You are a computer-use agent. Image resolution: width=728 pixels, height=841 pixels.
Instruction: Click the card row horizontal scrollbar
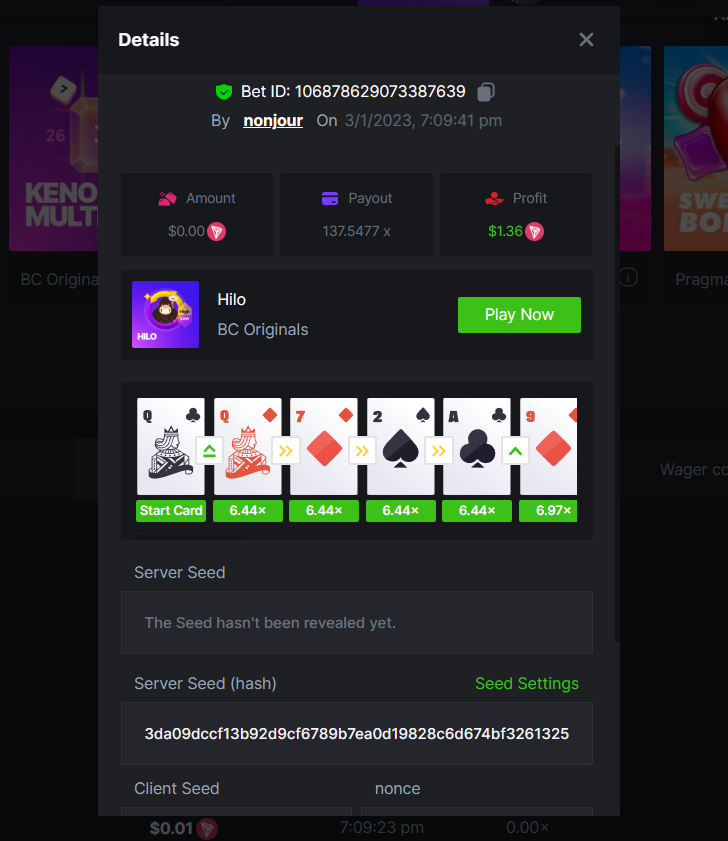tap(189, 536)
